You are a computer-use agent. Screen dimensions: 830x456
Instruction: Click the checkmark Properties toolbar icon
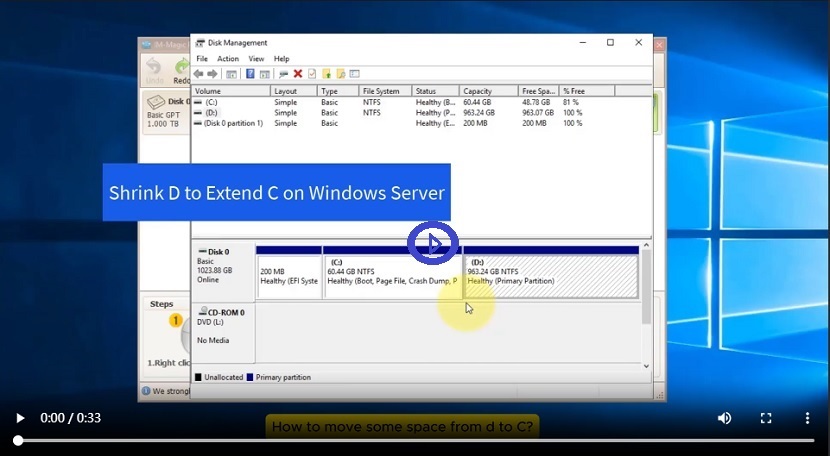coord(312,74)
